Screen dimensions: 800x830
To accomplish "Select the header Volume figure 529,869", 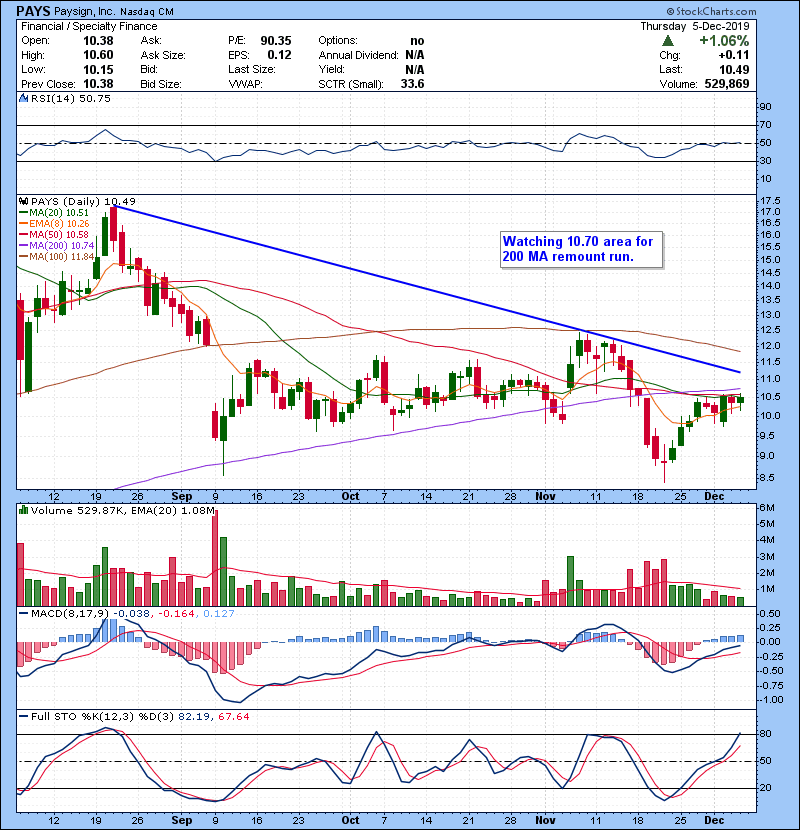I will pos(727,84).
